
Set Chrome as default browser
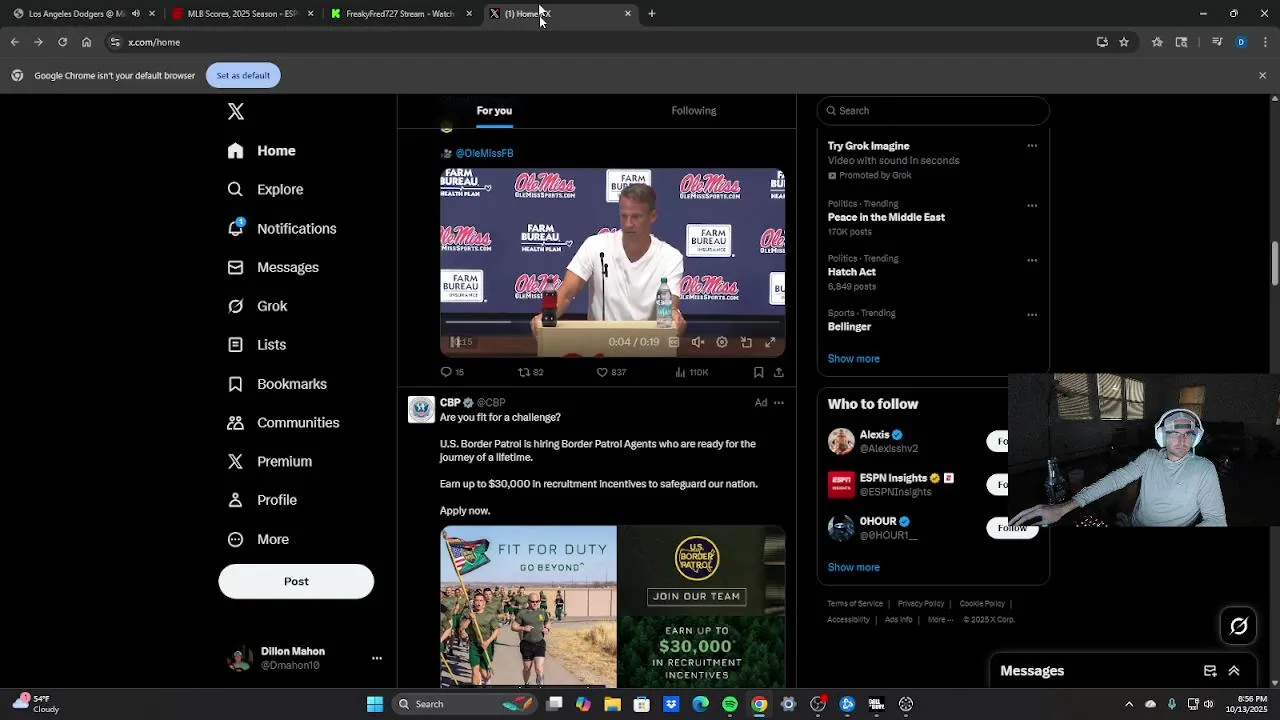click(243, 76)
